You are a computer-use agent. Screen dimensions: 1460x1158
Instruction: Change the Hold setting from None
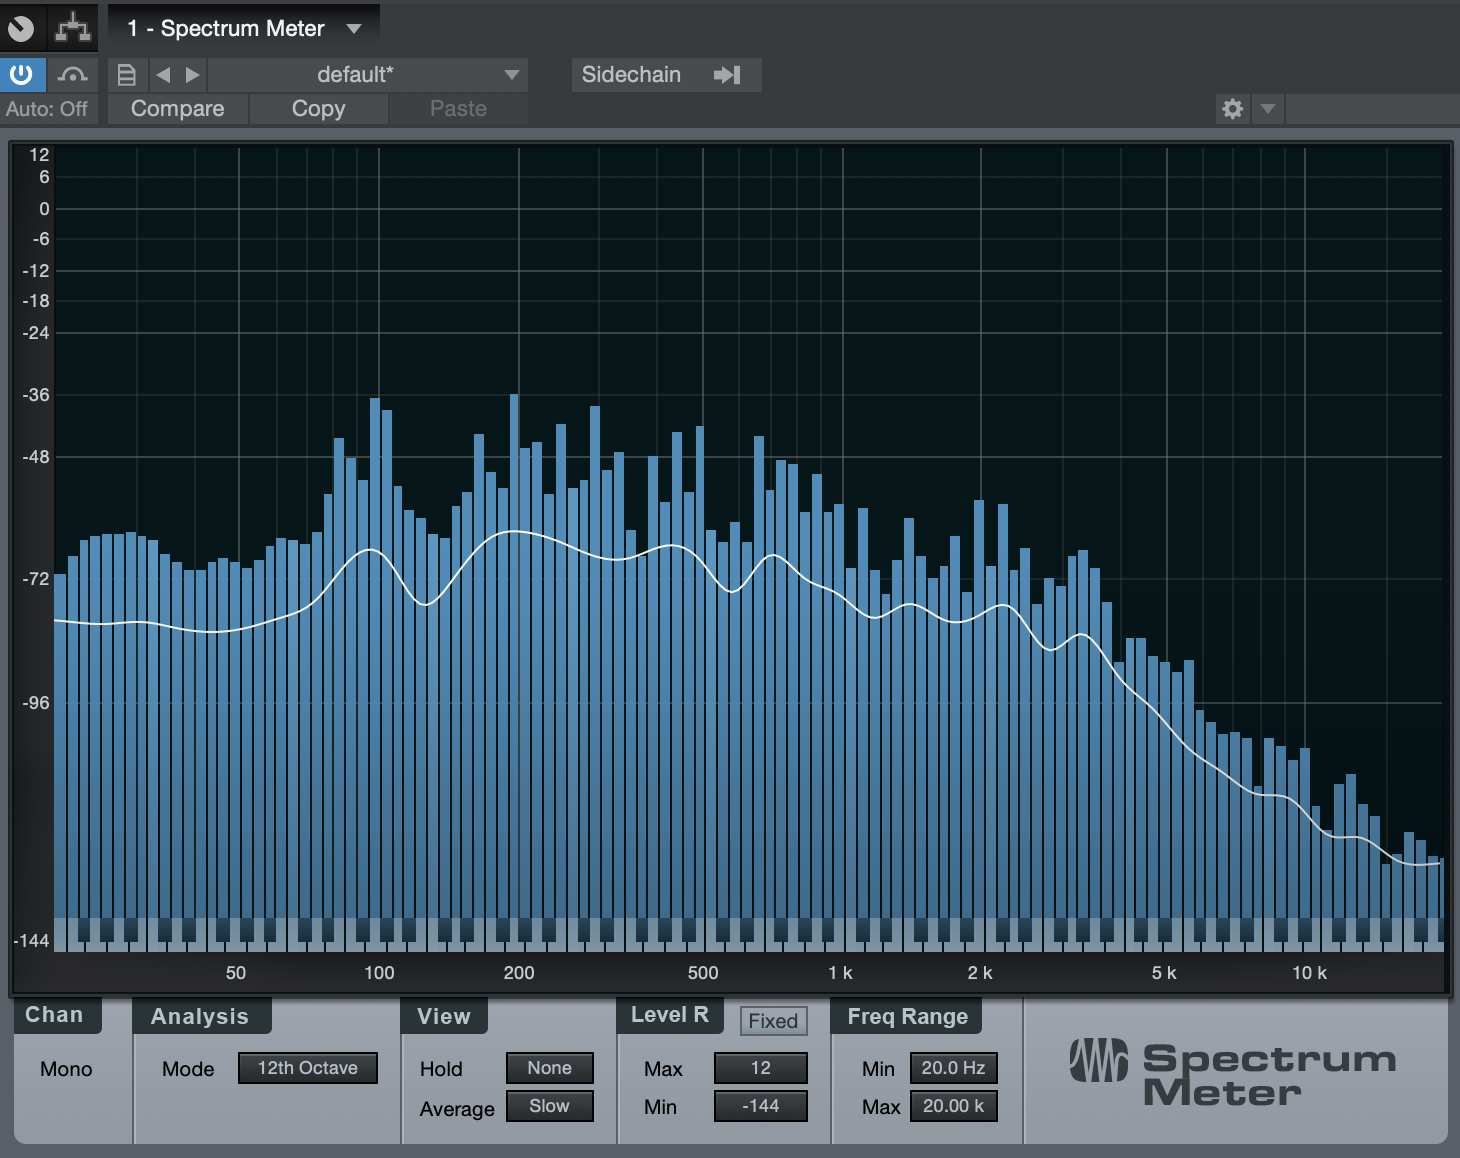point(549,1068)
